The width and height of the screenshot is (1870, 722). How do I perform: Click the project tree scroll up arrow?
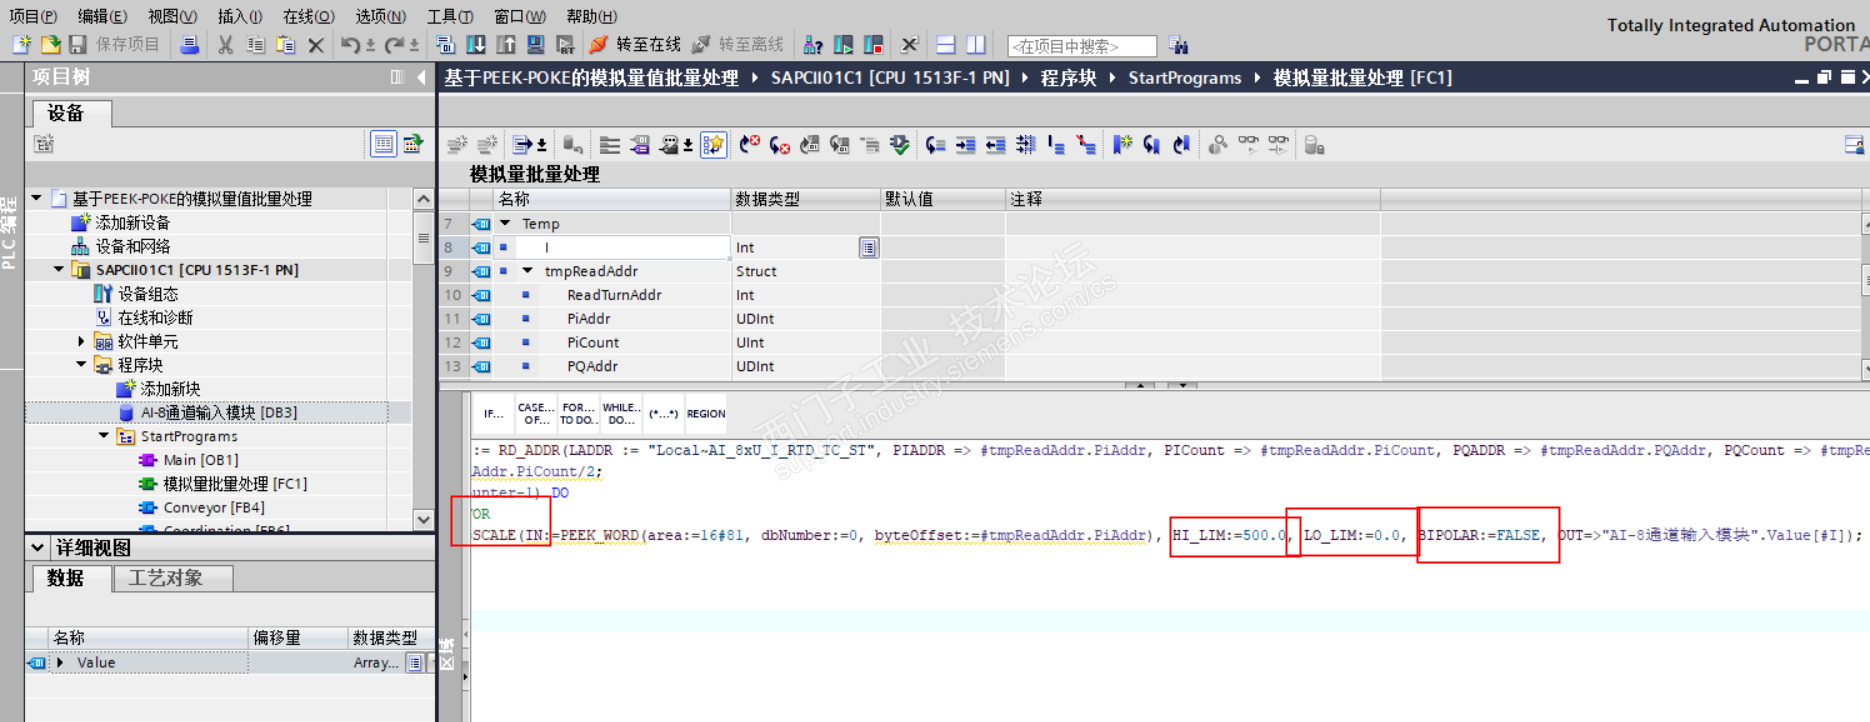(423, 199)
